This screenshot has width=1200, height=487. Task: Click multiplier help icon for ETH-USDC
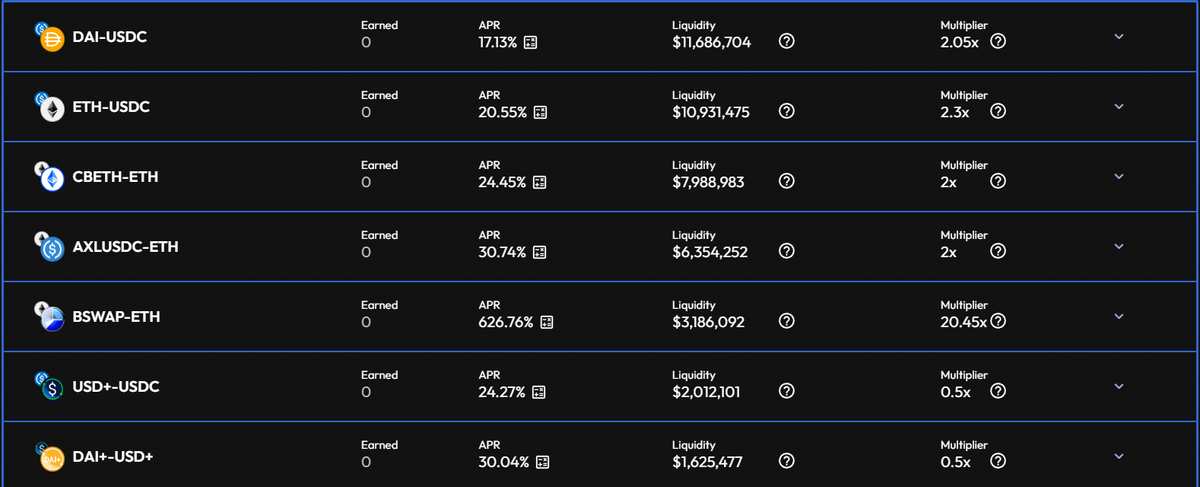click(x=997, y=112)
